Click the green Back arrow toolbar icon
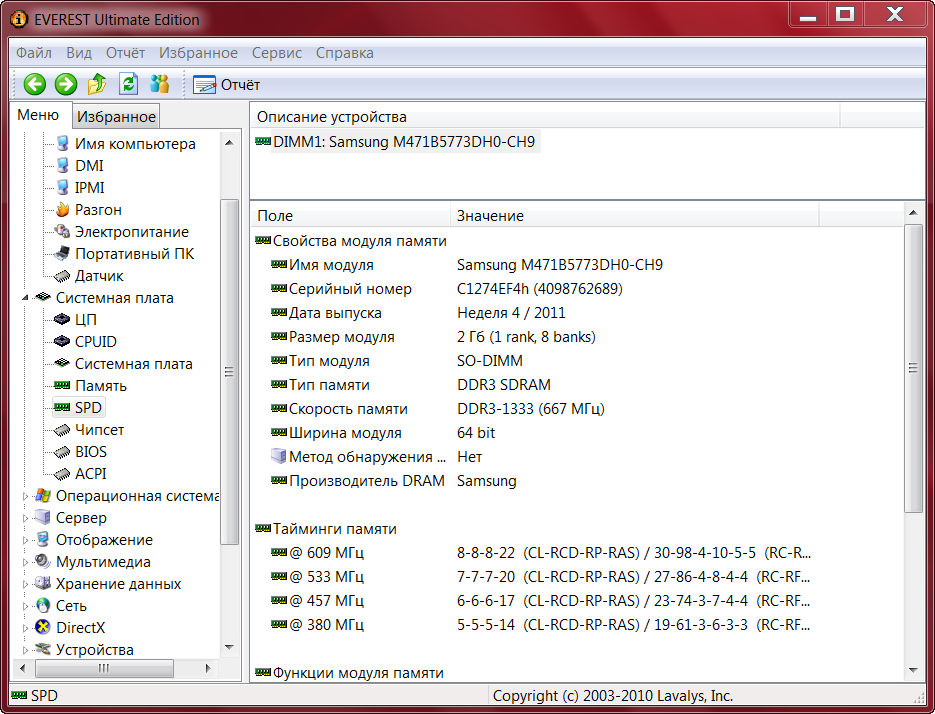This screenshot has width=935, height=714. (x=35, y=84)
